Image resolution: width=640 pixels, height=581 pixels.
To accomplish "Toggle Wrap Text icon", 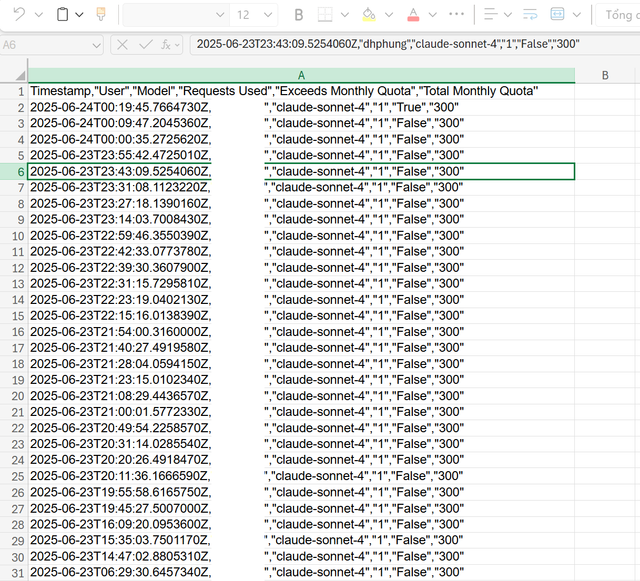I will click(530, 15).
